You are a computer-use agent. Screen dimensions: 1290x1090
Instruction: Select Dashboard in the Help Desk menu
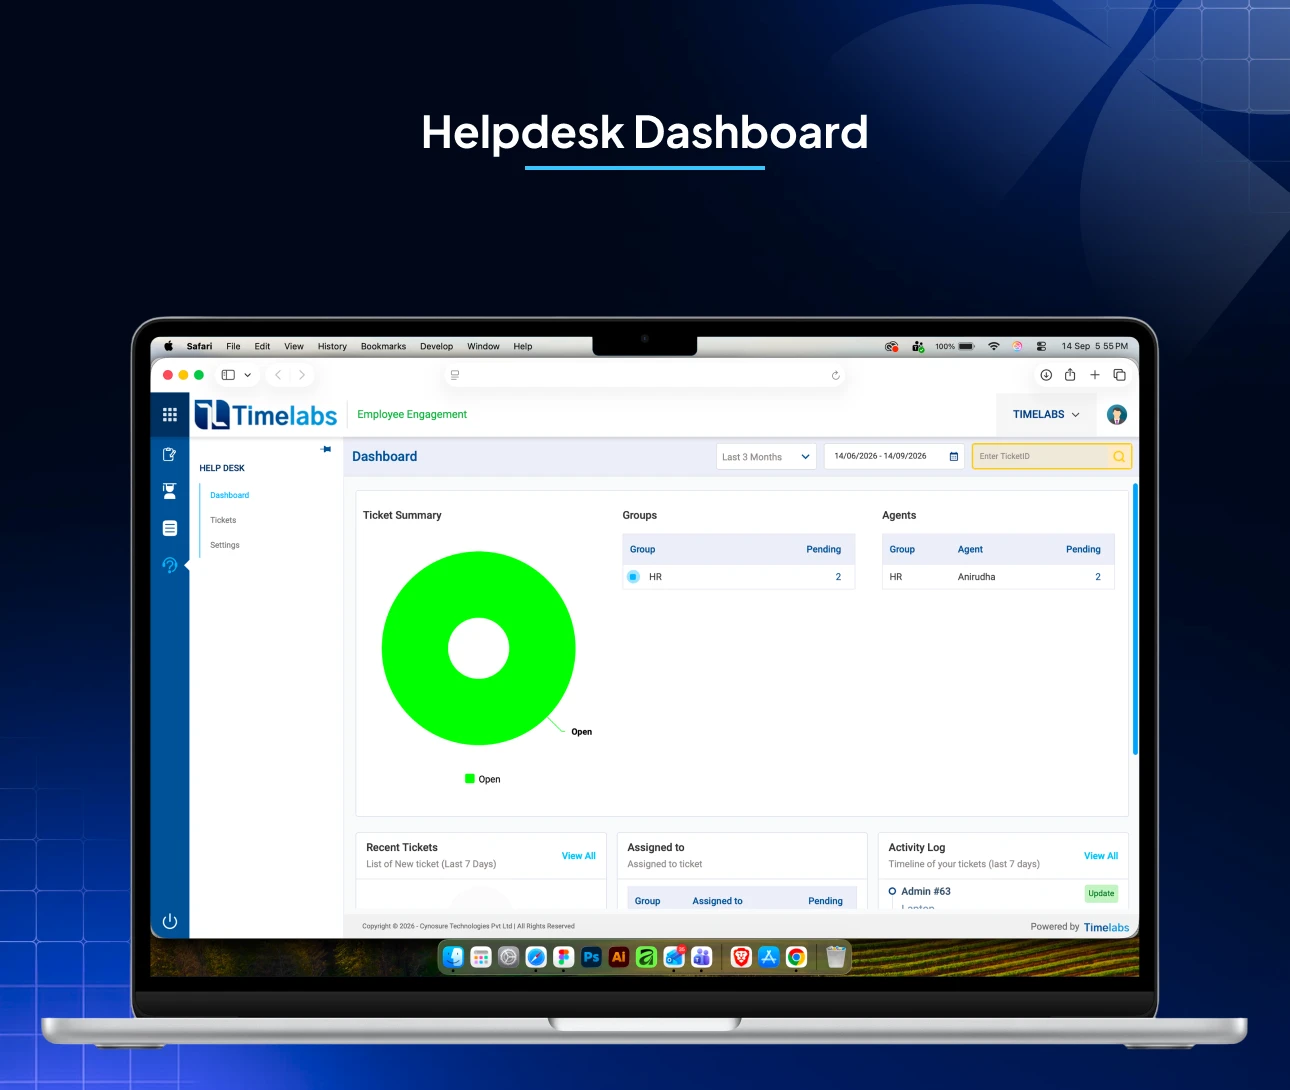(x=230, y=495)
